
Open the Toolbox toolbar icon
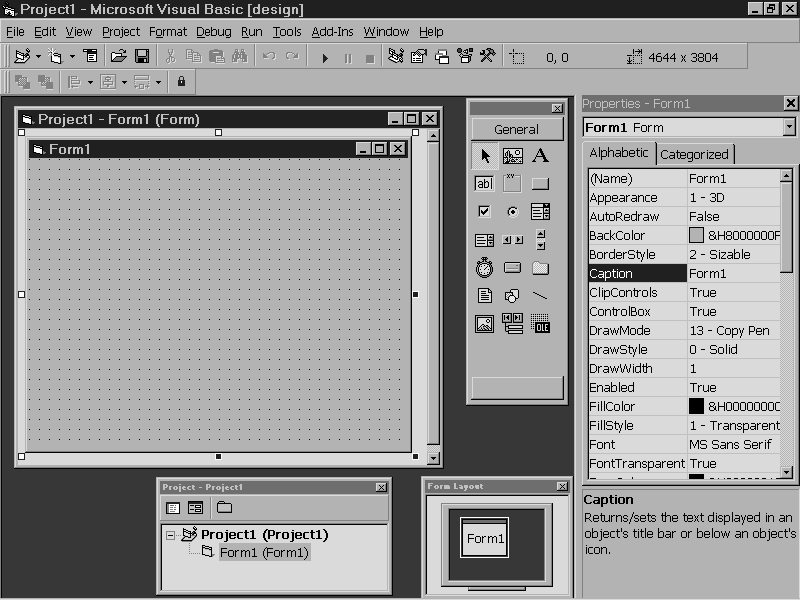coord(488,56)
